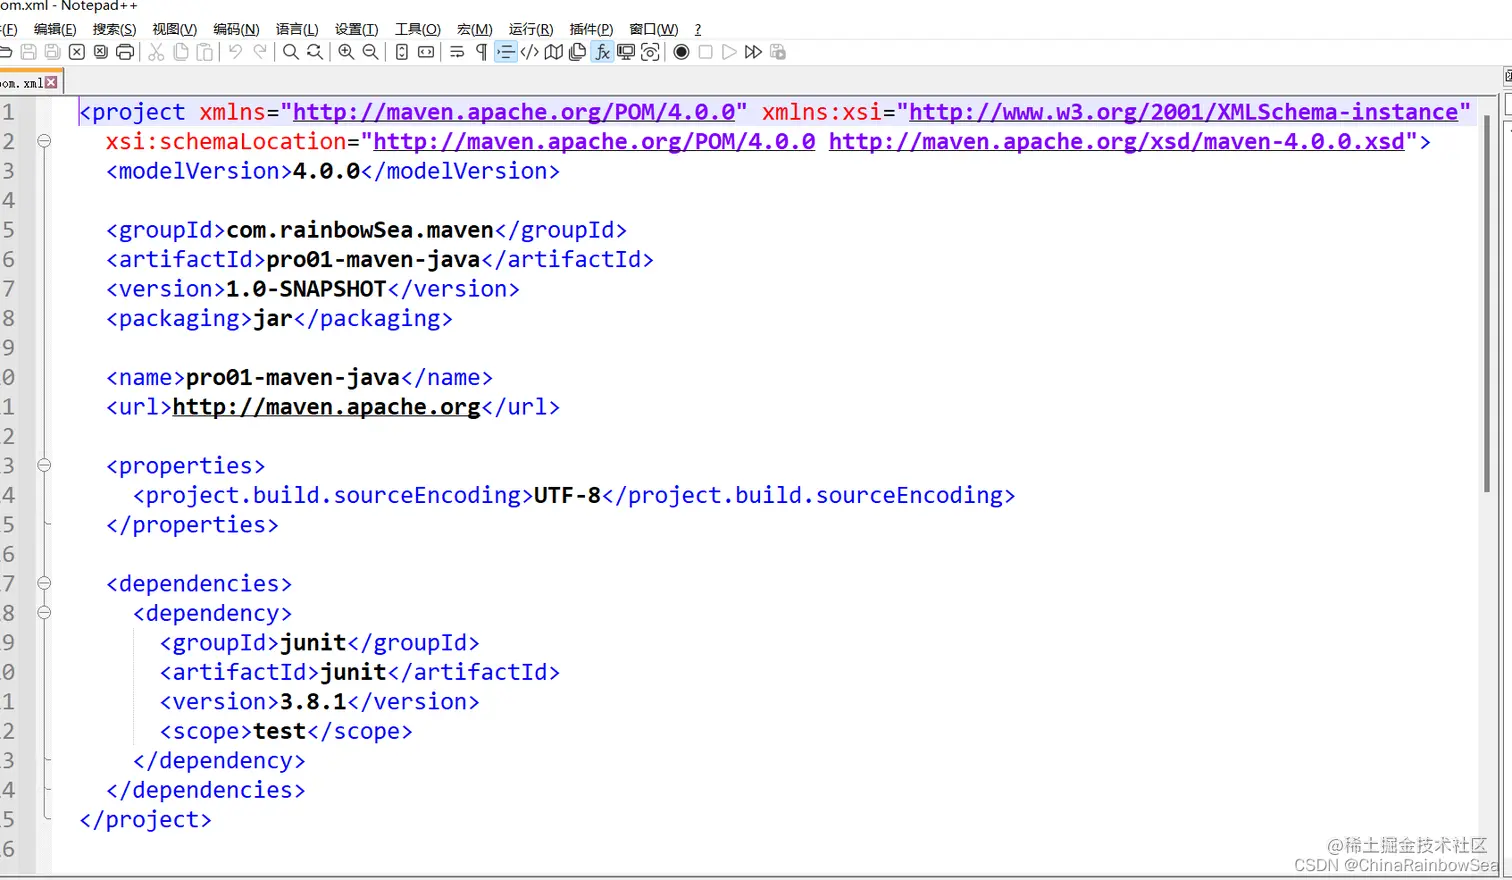Play back the recorded macro
This screenshot has width=1512, height=880.
pyautogui.click(x=729, y=52)
